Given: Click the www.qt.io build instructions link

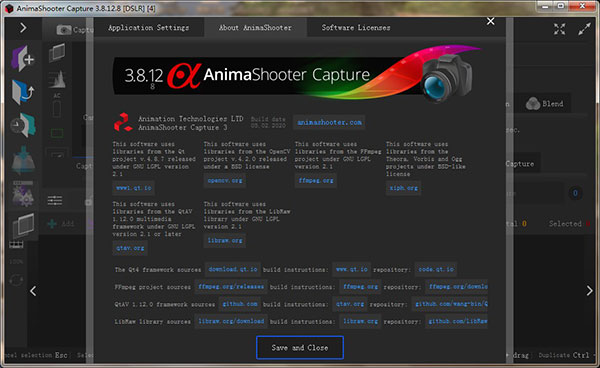Looking at the screenshot, I should 351,269.
